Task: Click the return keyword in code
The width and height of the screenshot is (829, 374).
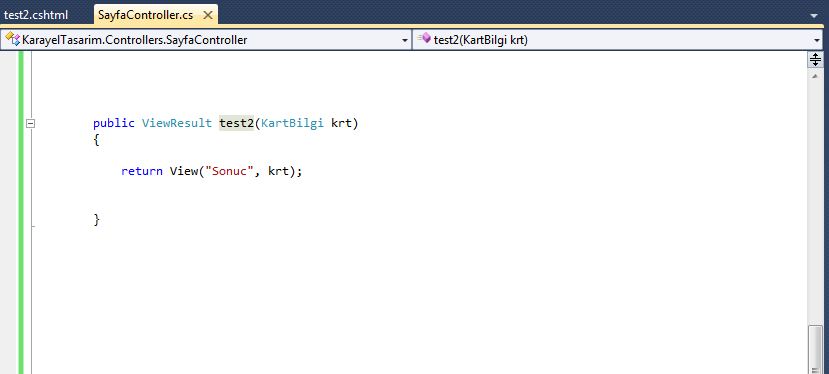Action: tap(142, 171)
